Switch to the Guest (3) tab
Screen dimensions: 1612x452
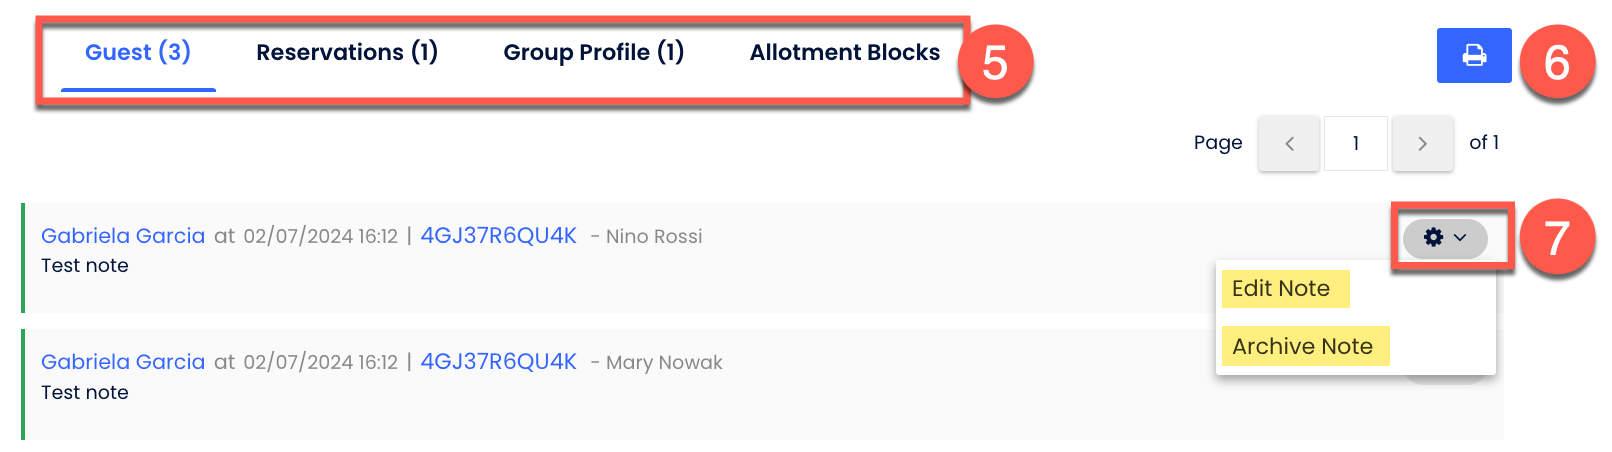tap(138, 53)
